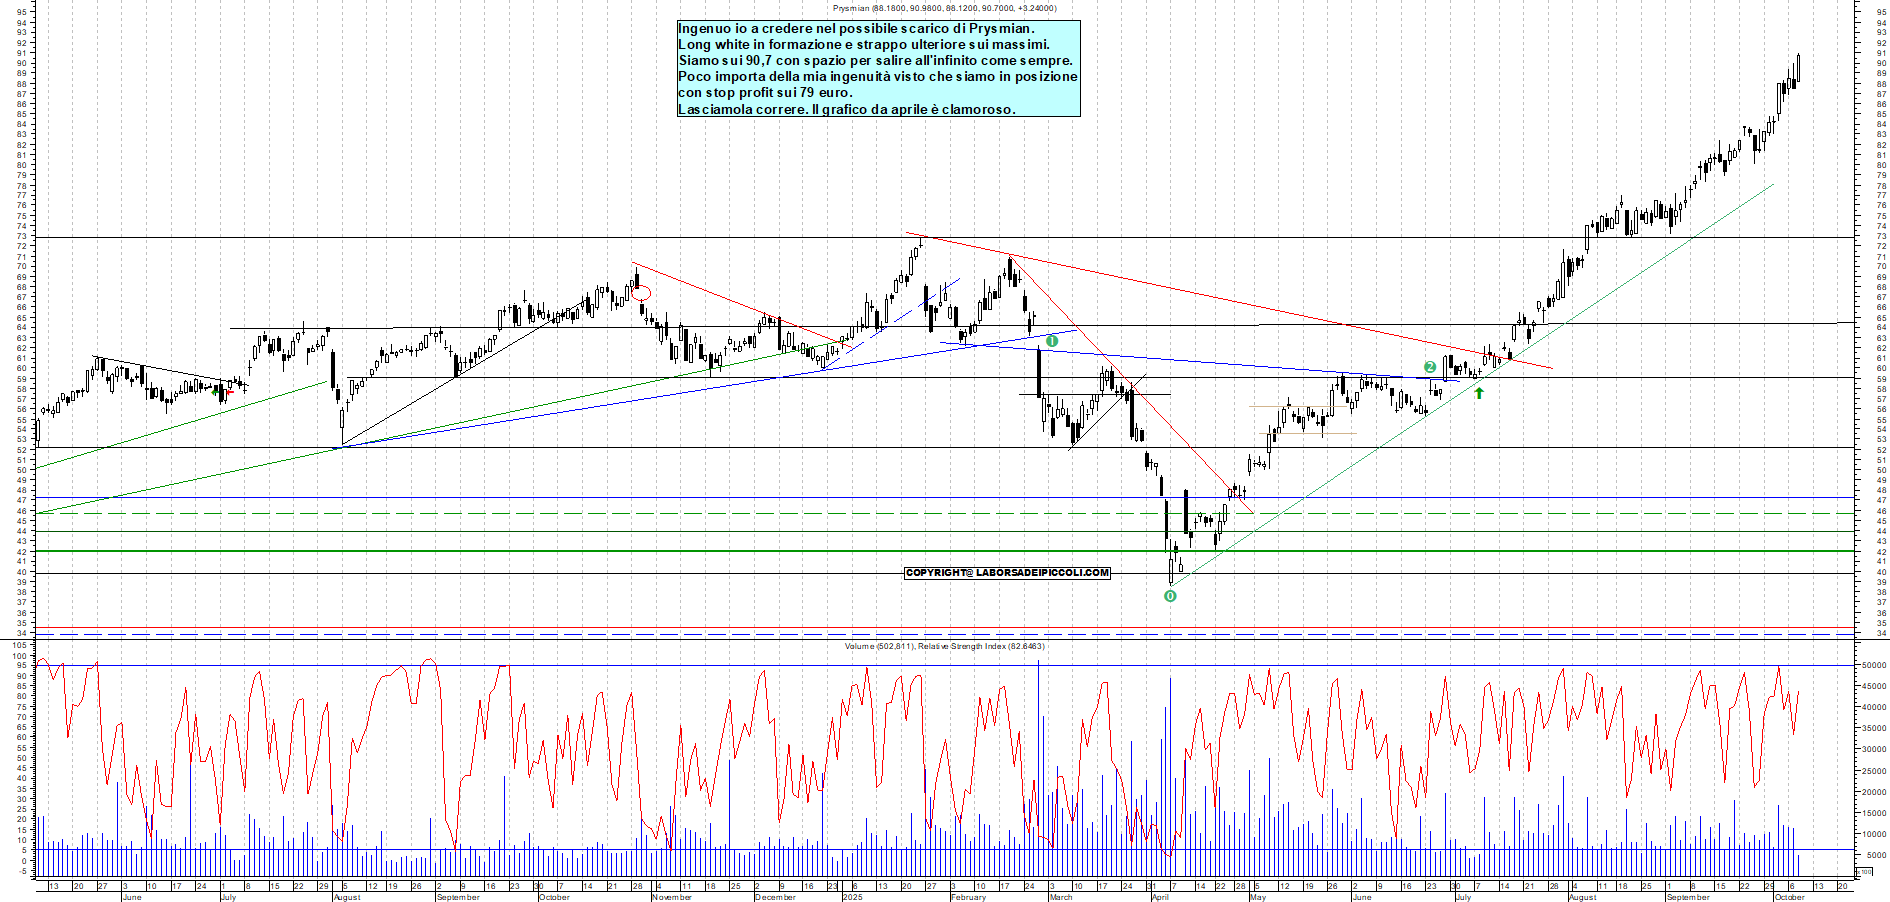Click the green circle marker labeled 1
Screen dimensions: 1890x902
[x=1051, y=341]
